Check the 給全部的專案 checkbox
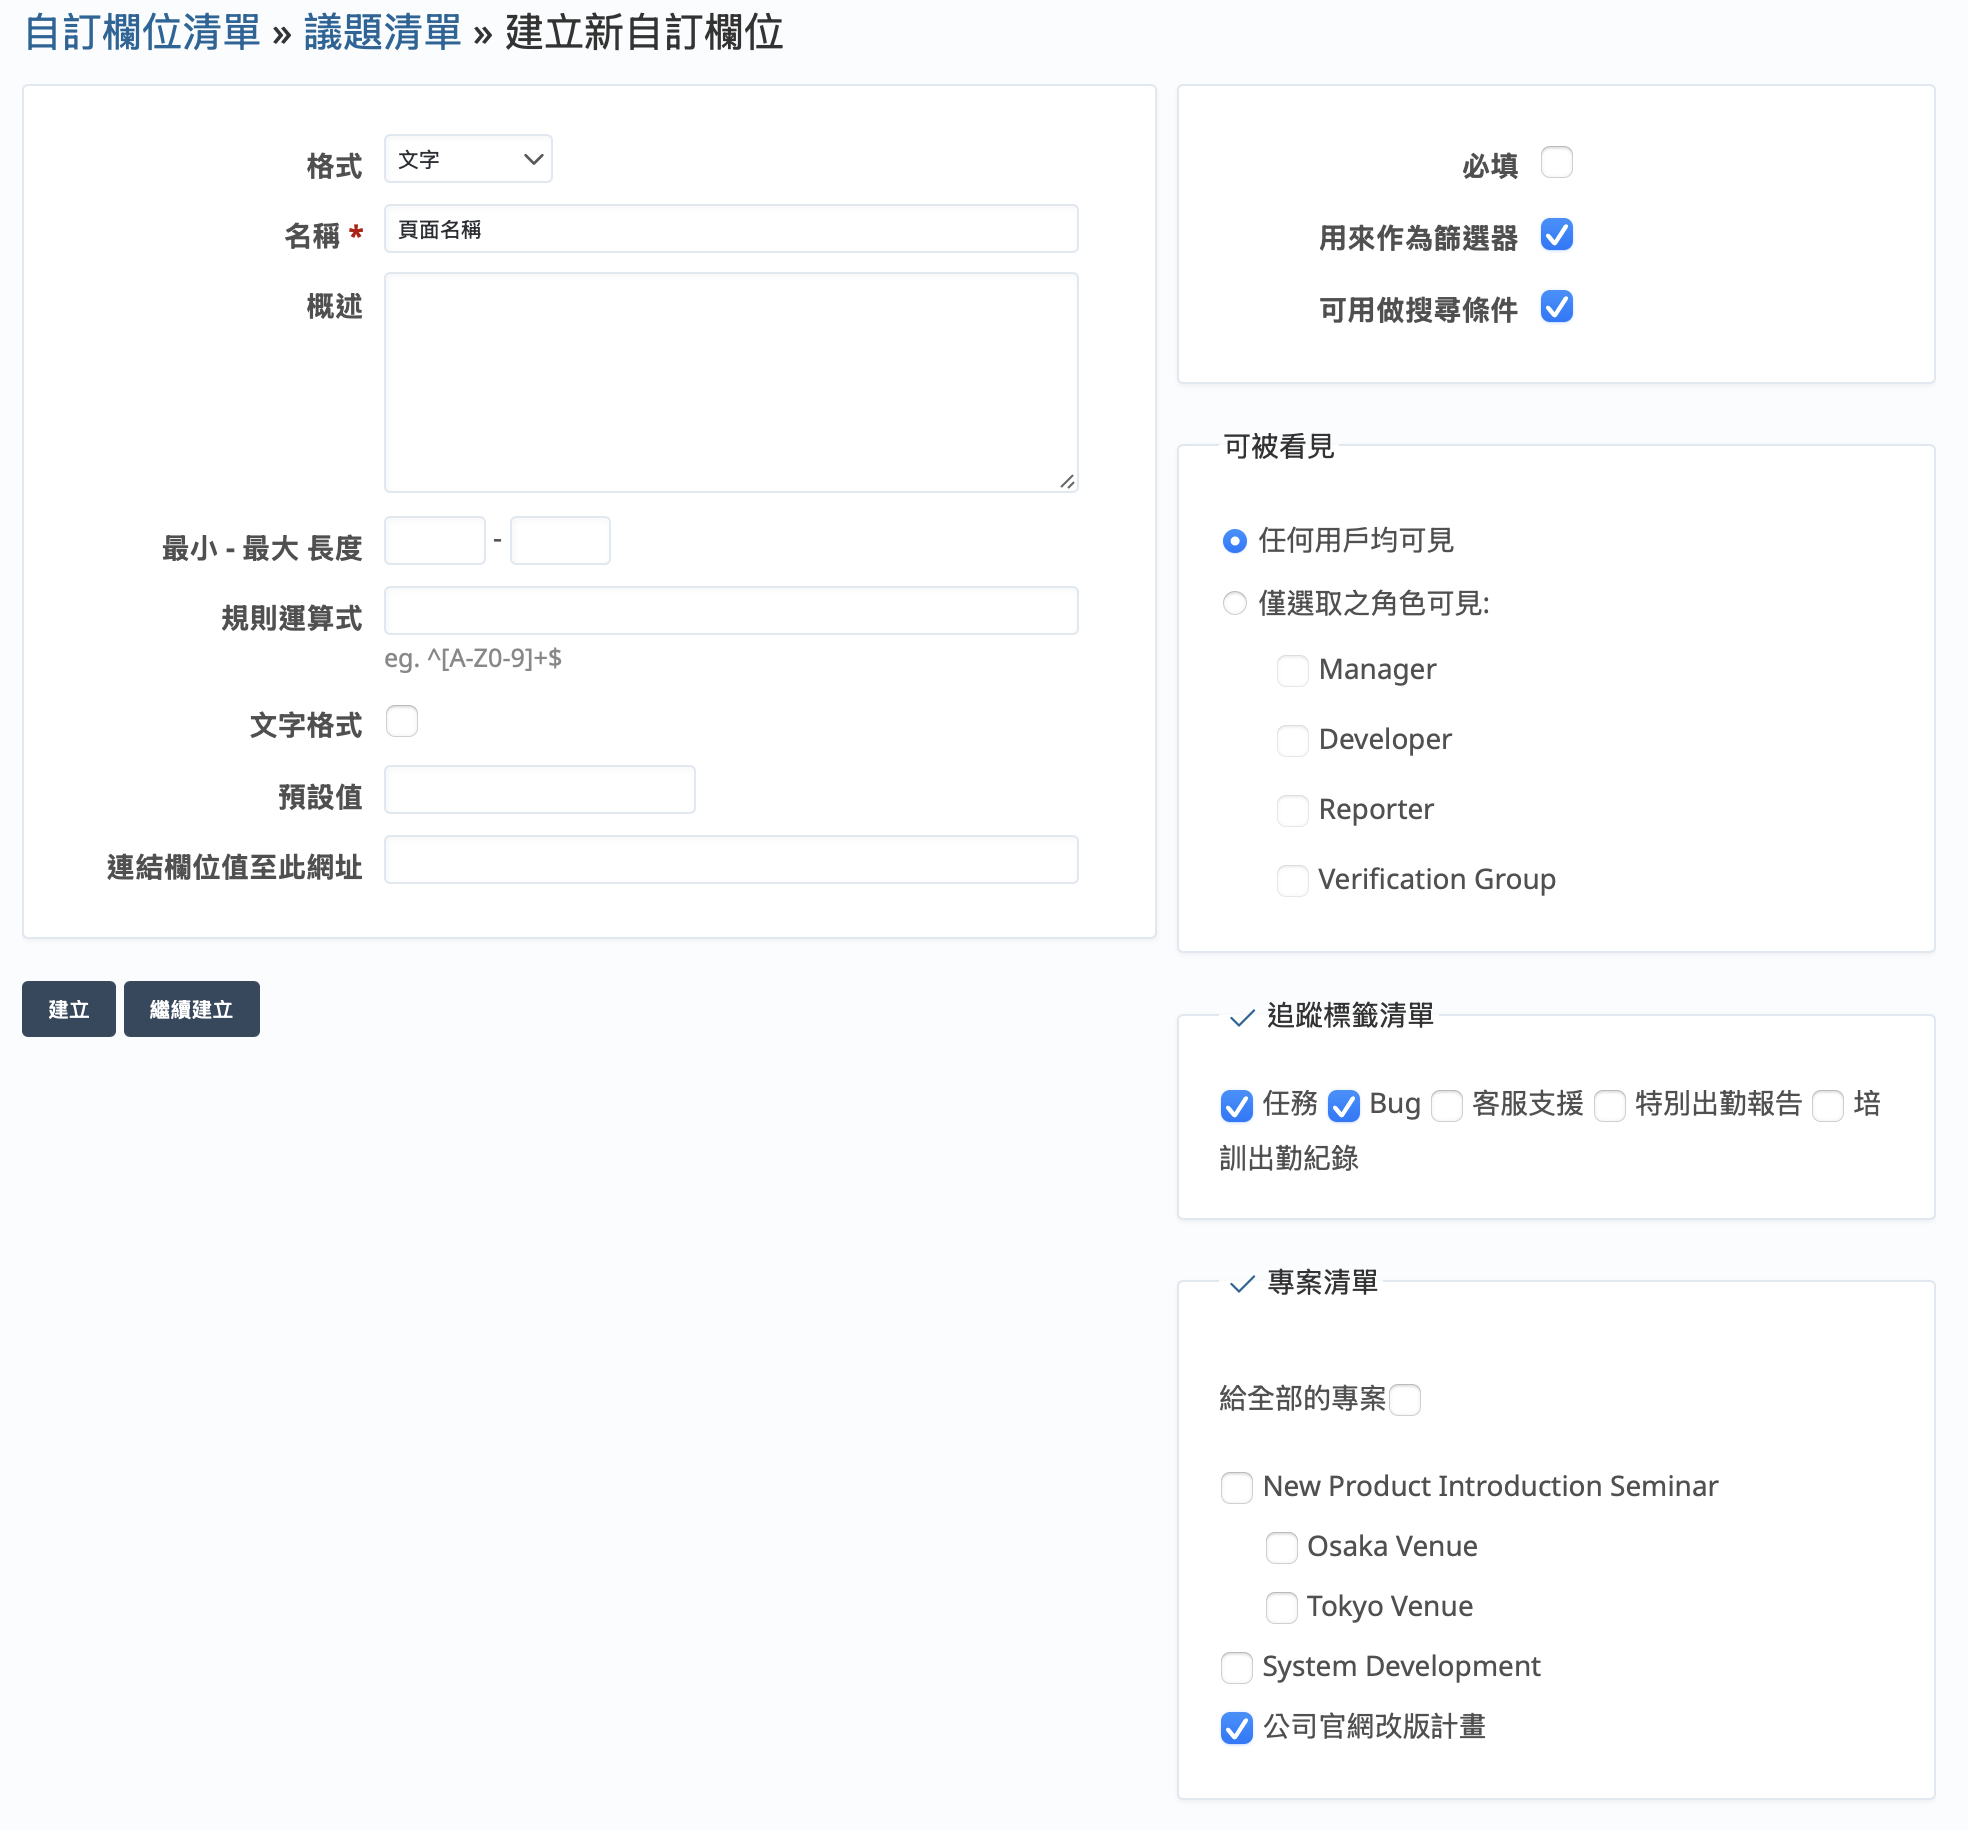Screen dimensions: 1968x1830 pos(1405,1400)
